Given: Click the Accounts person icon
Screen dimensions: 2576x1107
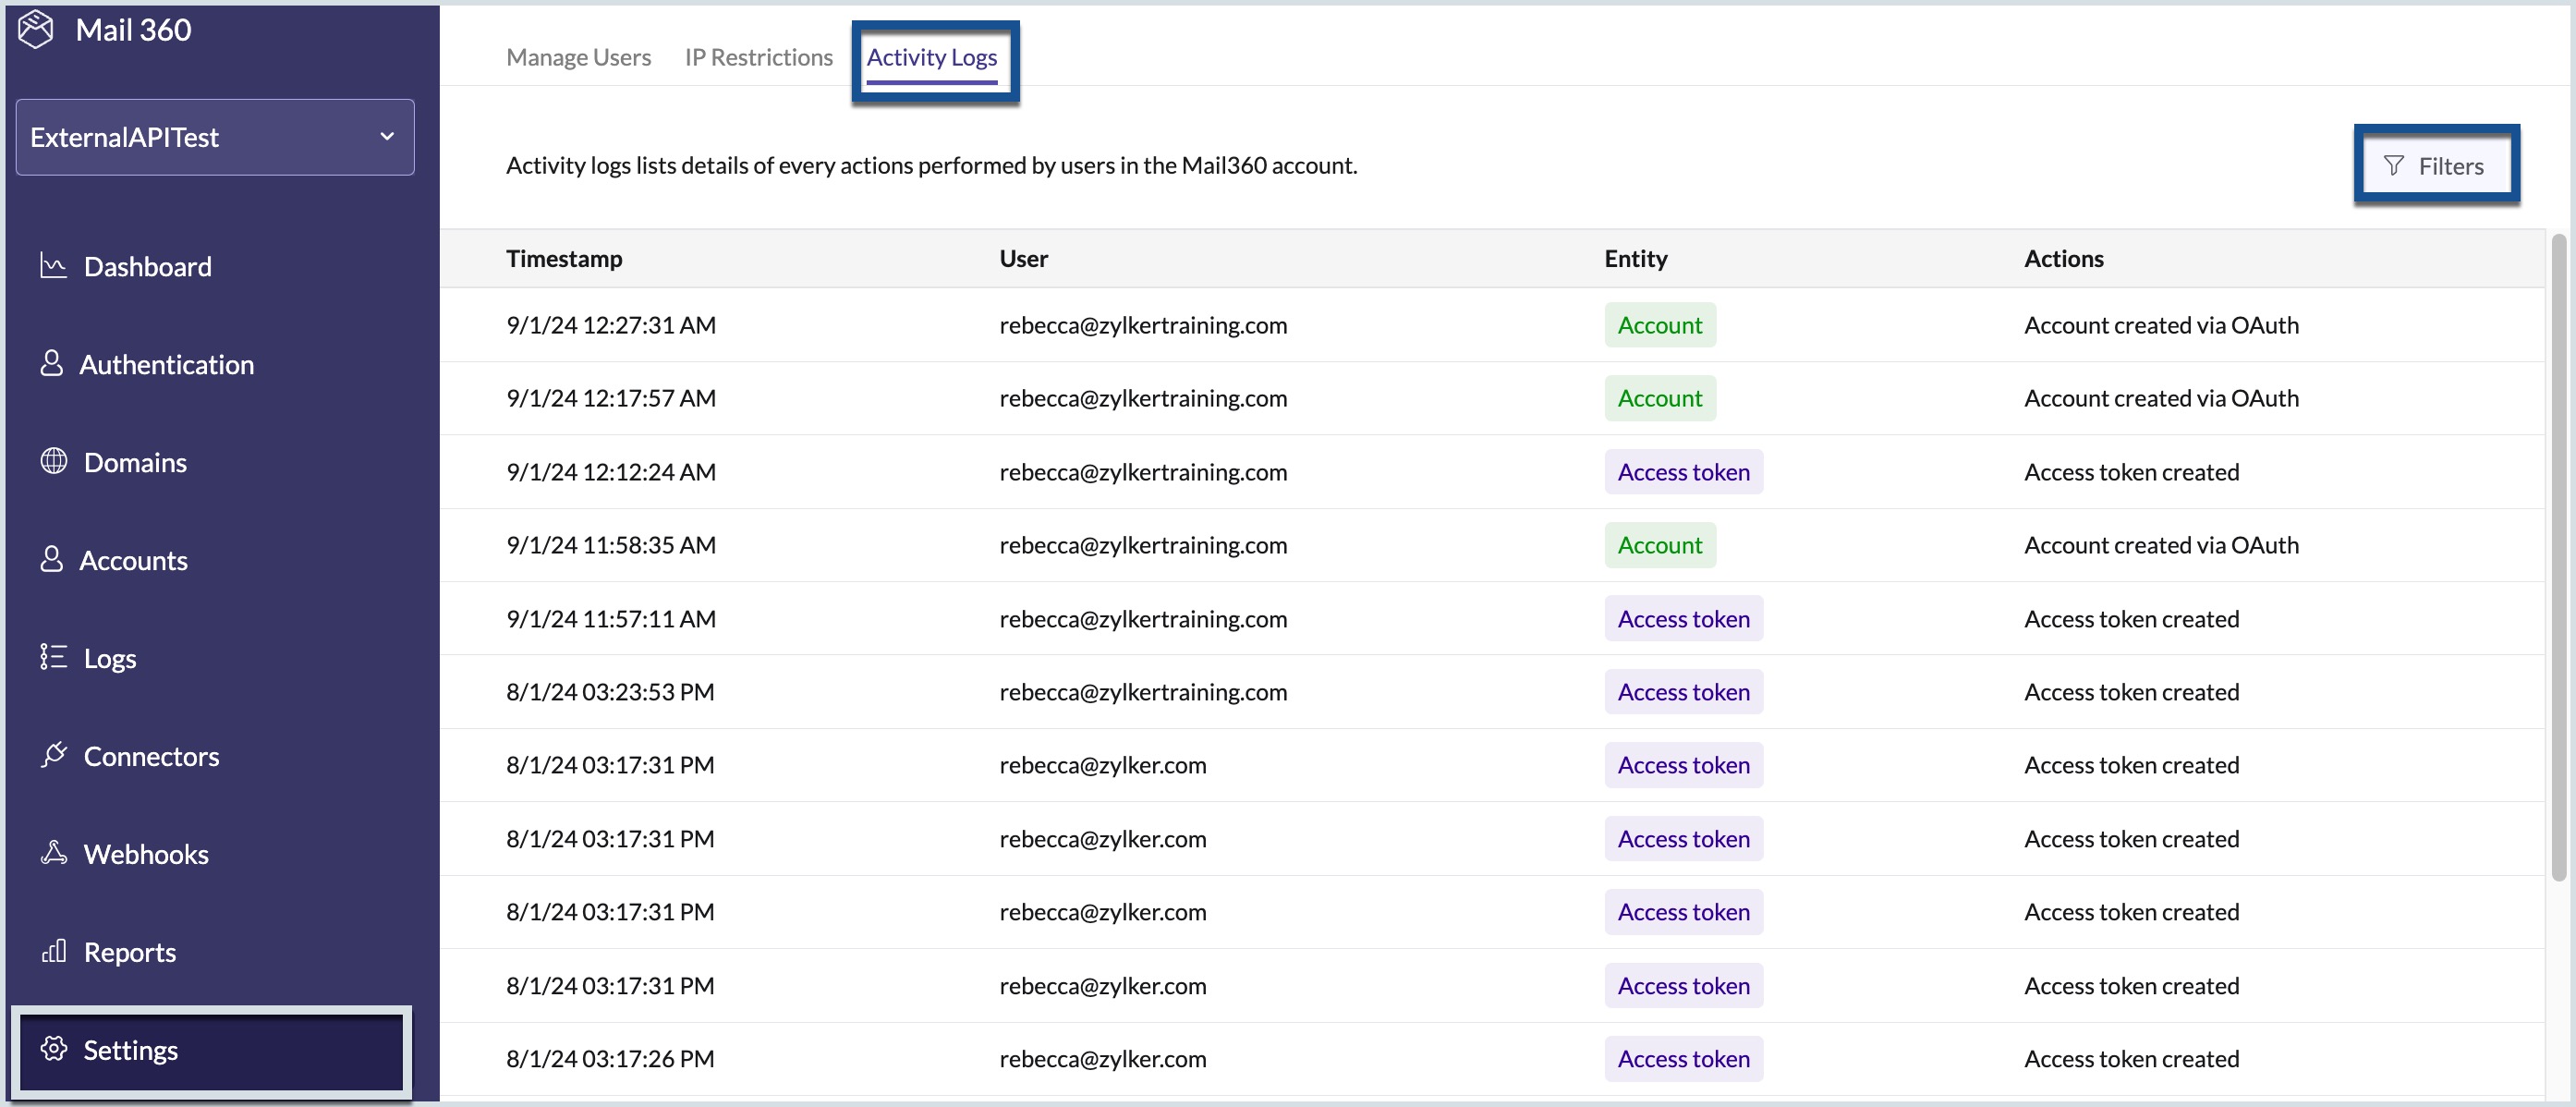Looking at the screenshot, I should click(x=51, y=559).
